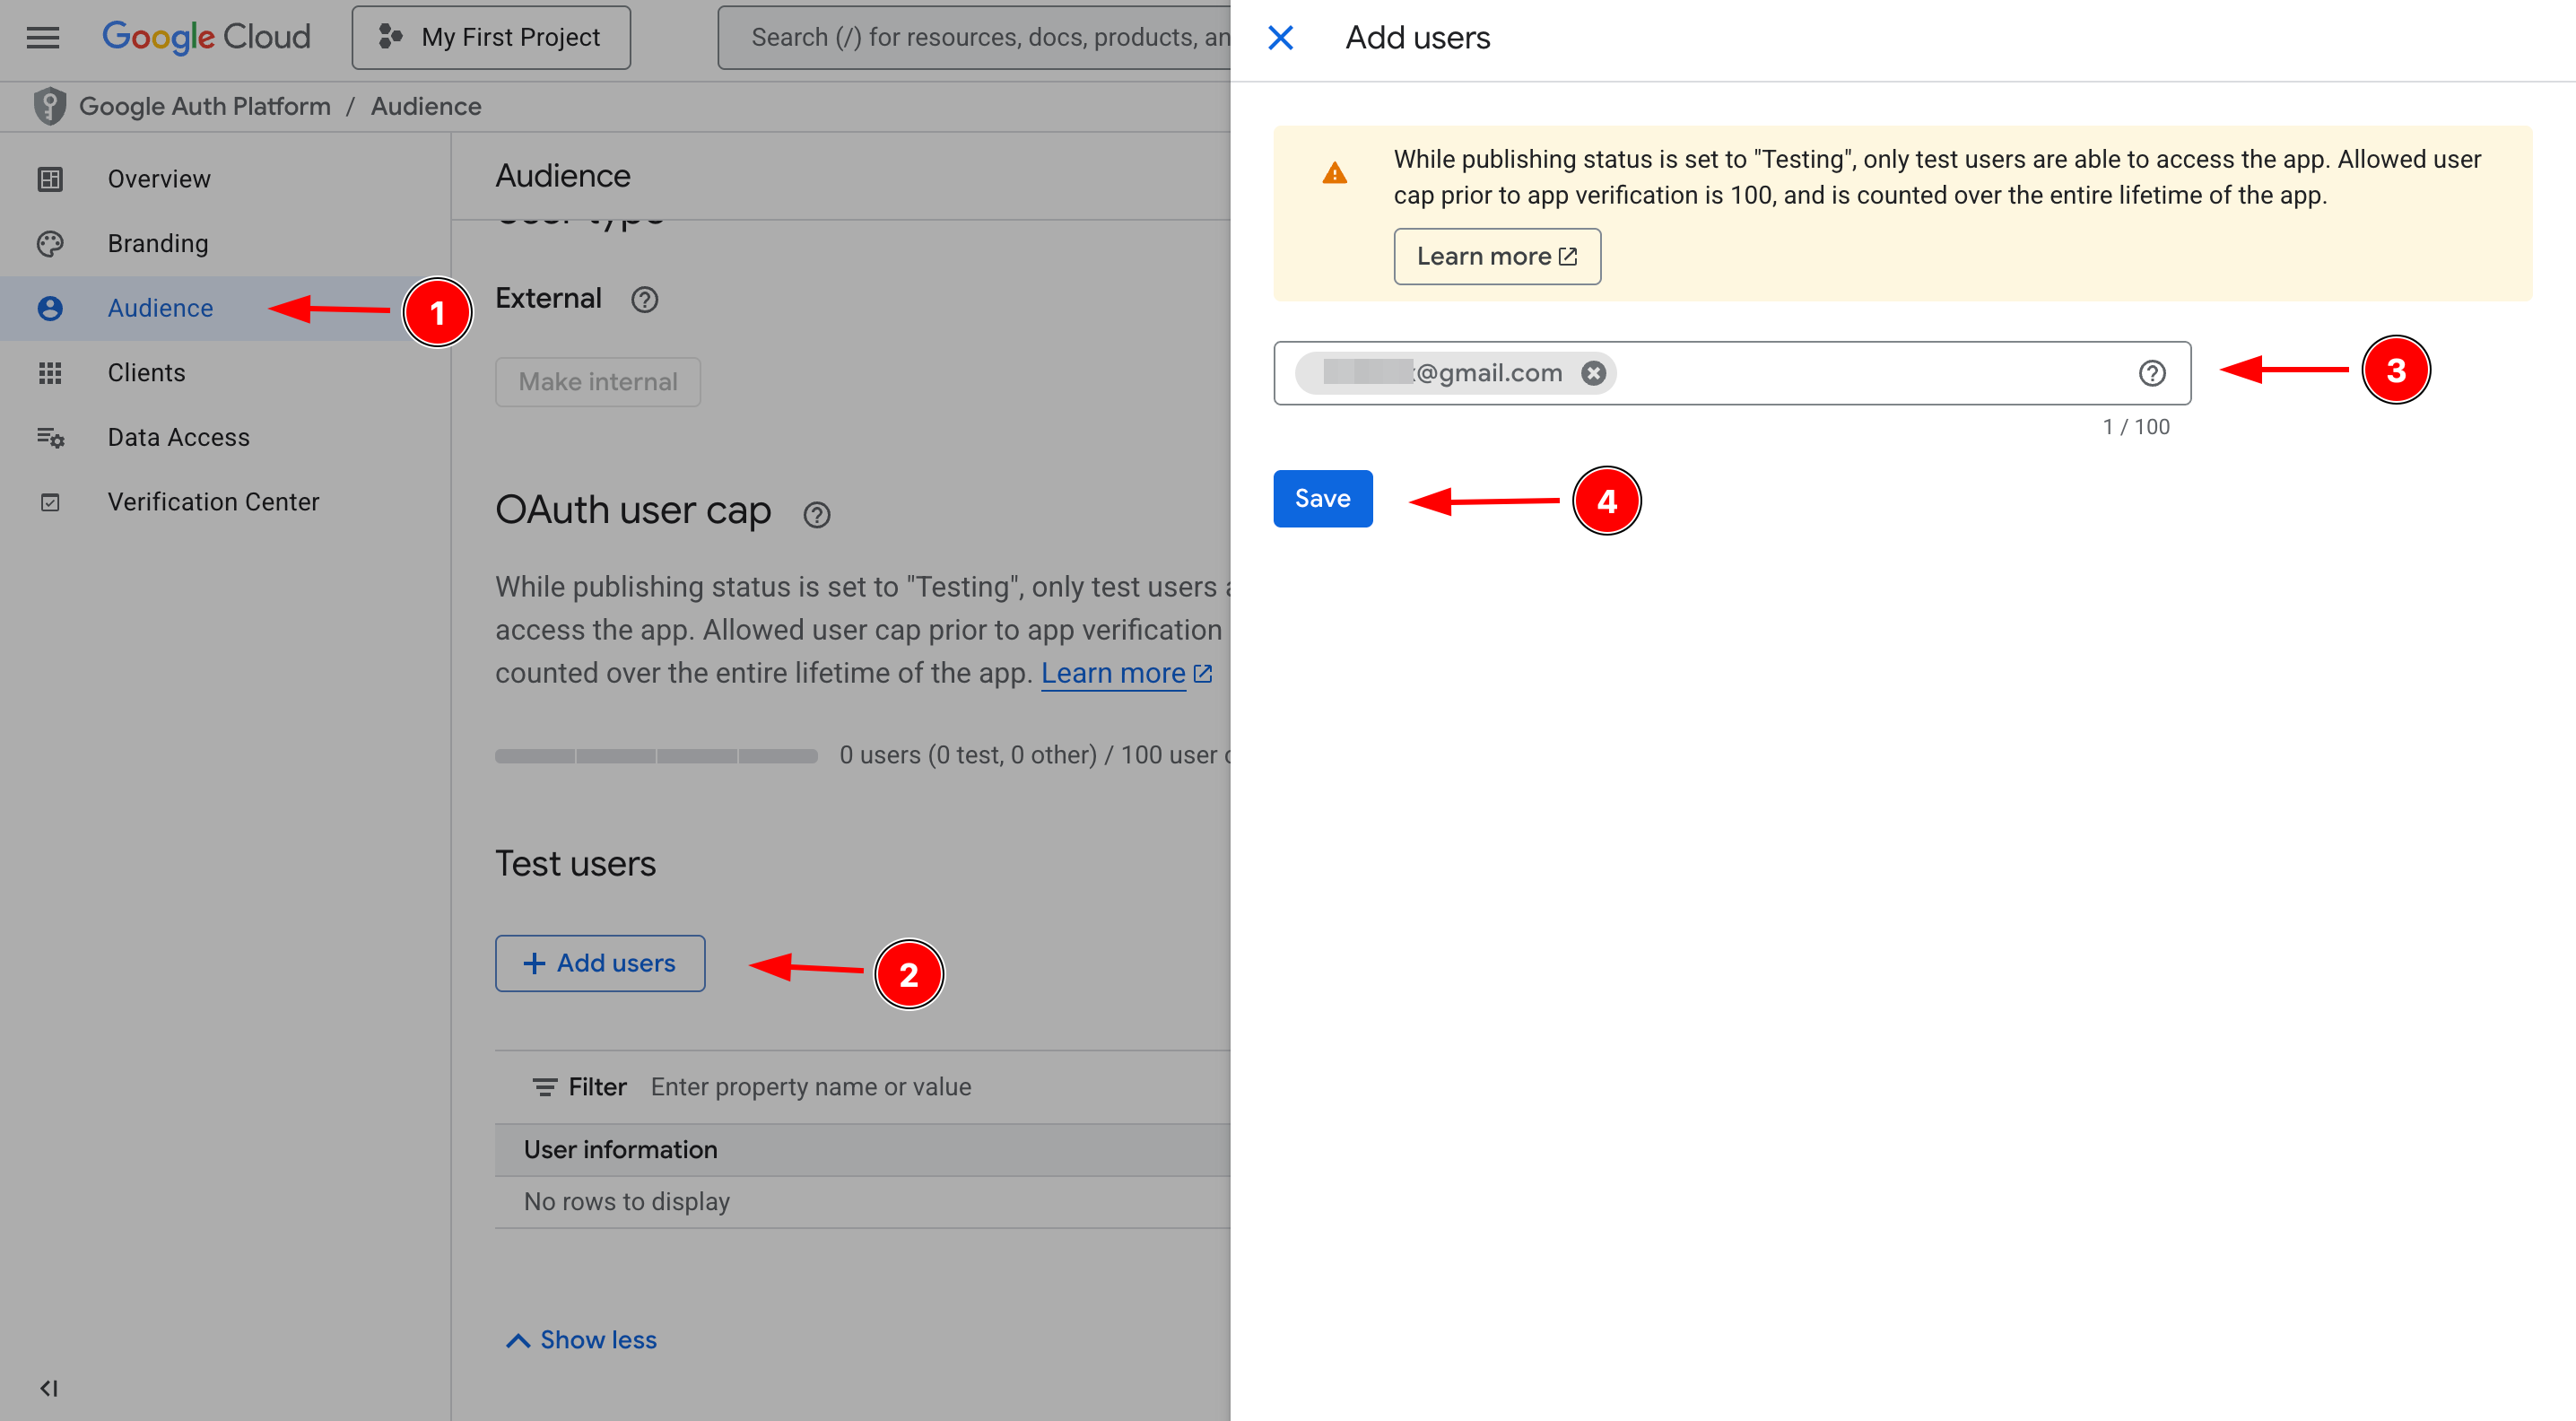This screenshot has width=2576, height=1421.
Task: Click the Clients grid icon
Action: (x=50, y=373)
